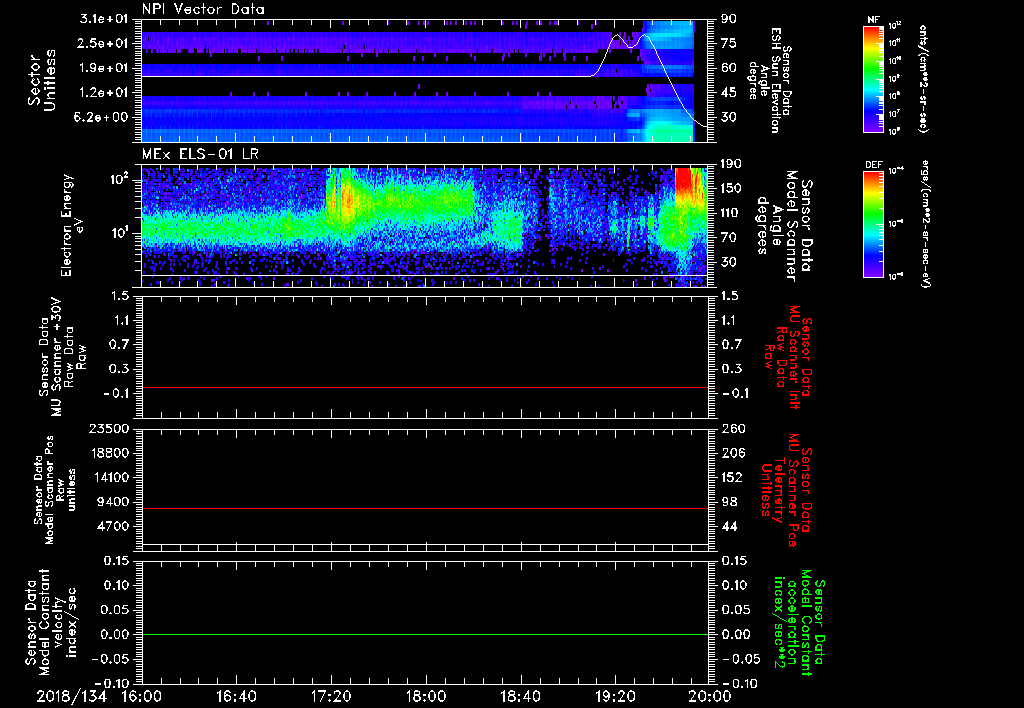1024x708 pixels.
Task: Click the DEF color scale bar
Action: (874, 224)
